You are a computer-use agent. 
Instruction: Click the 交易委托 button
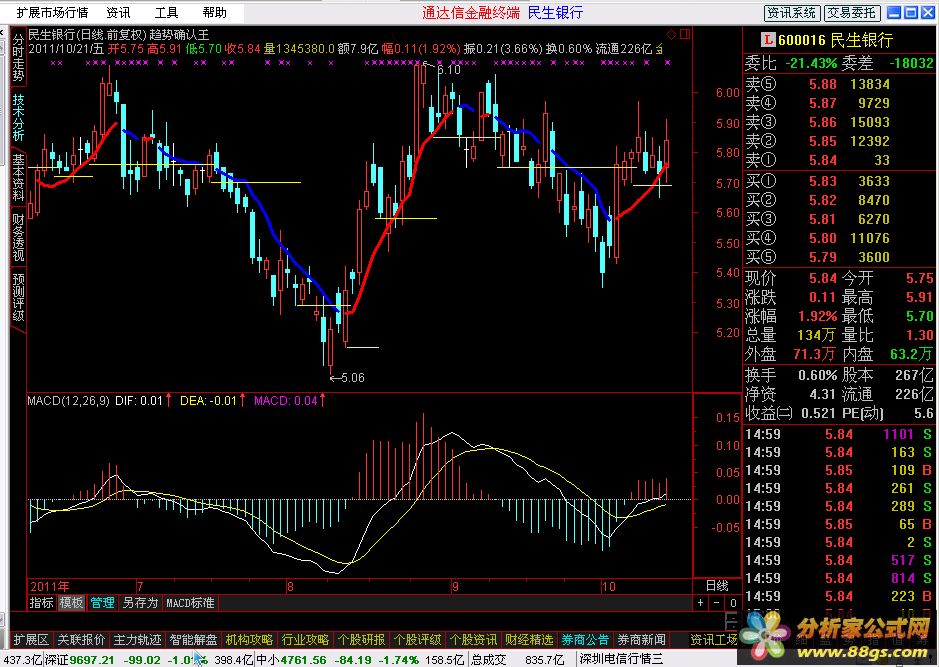pos(853,13)
